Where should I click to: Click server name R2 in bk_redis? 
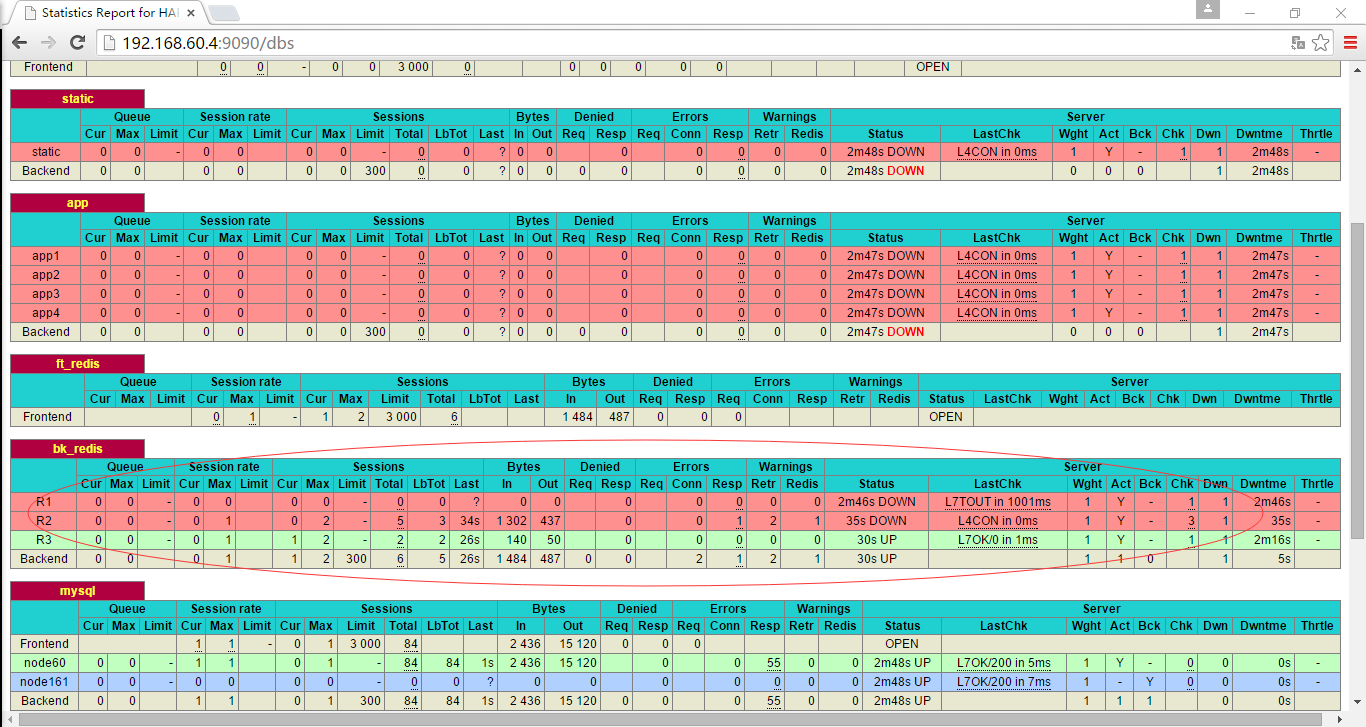44,521
